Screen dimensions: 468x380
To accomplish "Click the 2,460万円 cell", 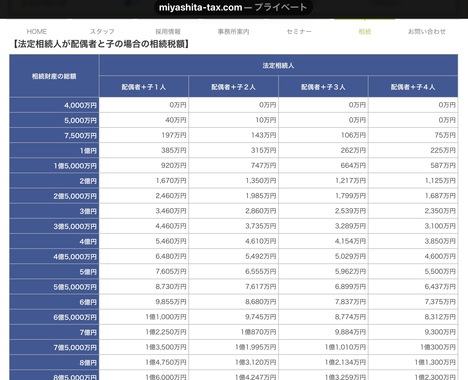I will tap(144, 196).
